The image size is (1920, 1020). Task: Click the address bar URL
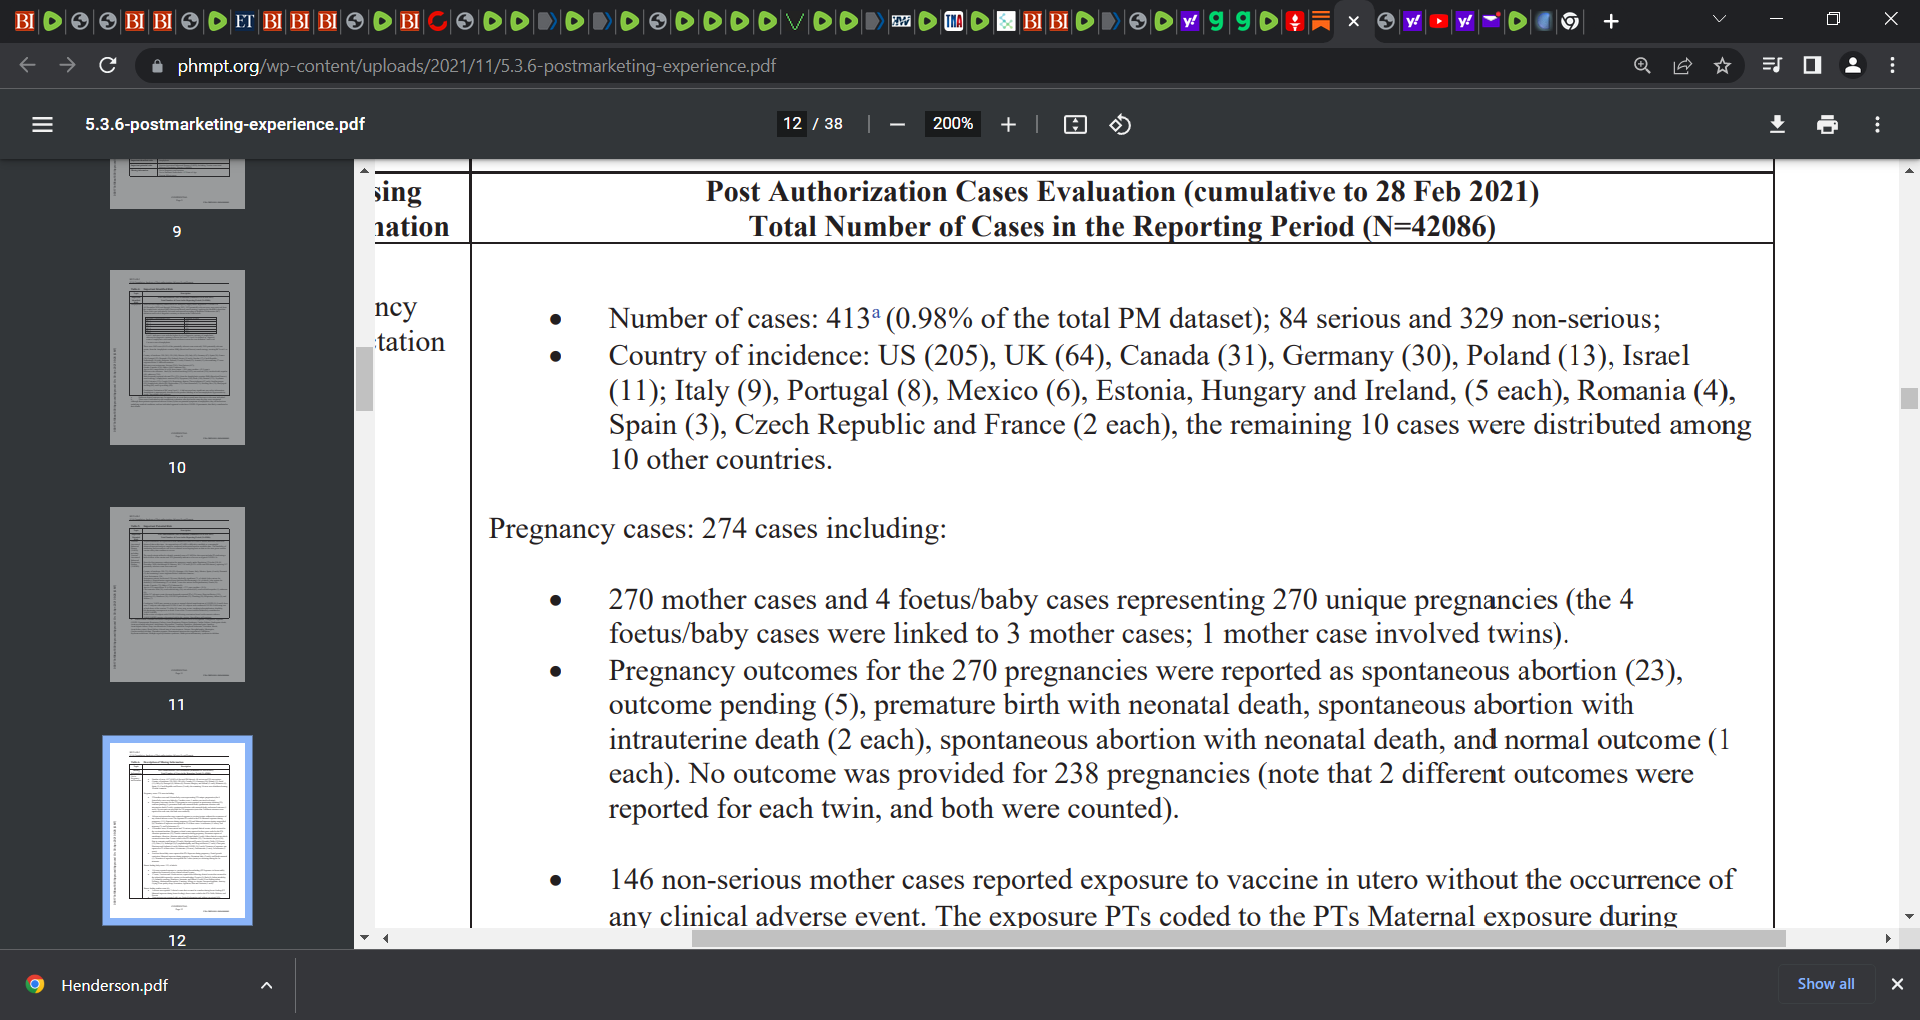click(x=476, y=66)
